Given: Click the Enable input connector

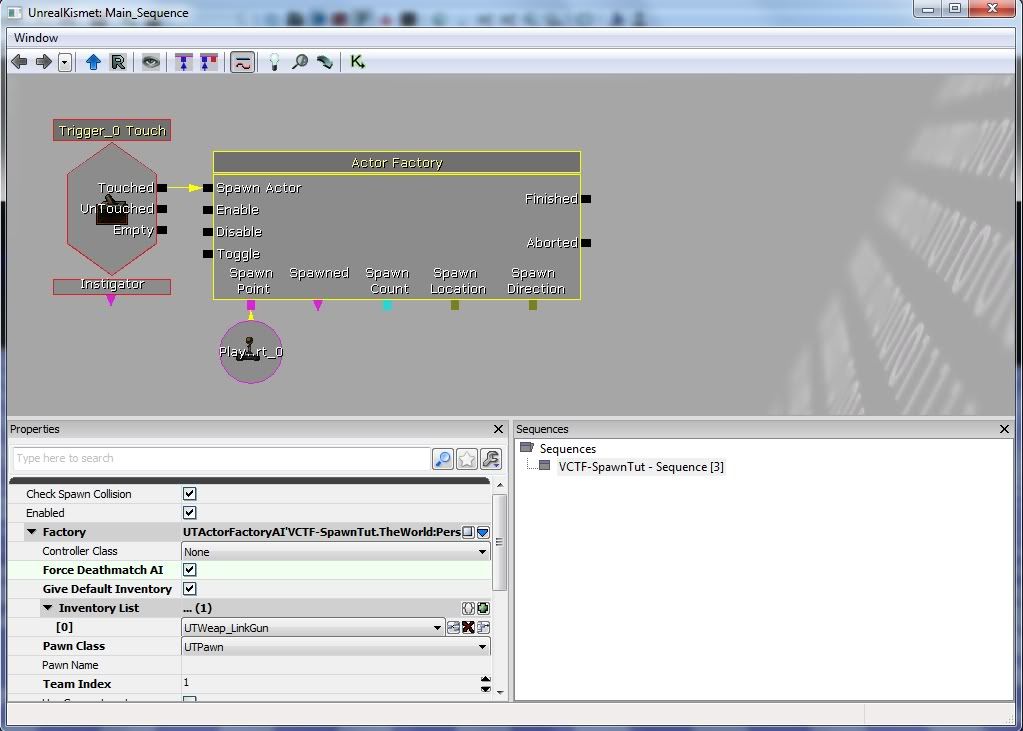Looking at the screenshot, I should 207,210.
